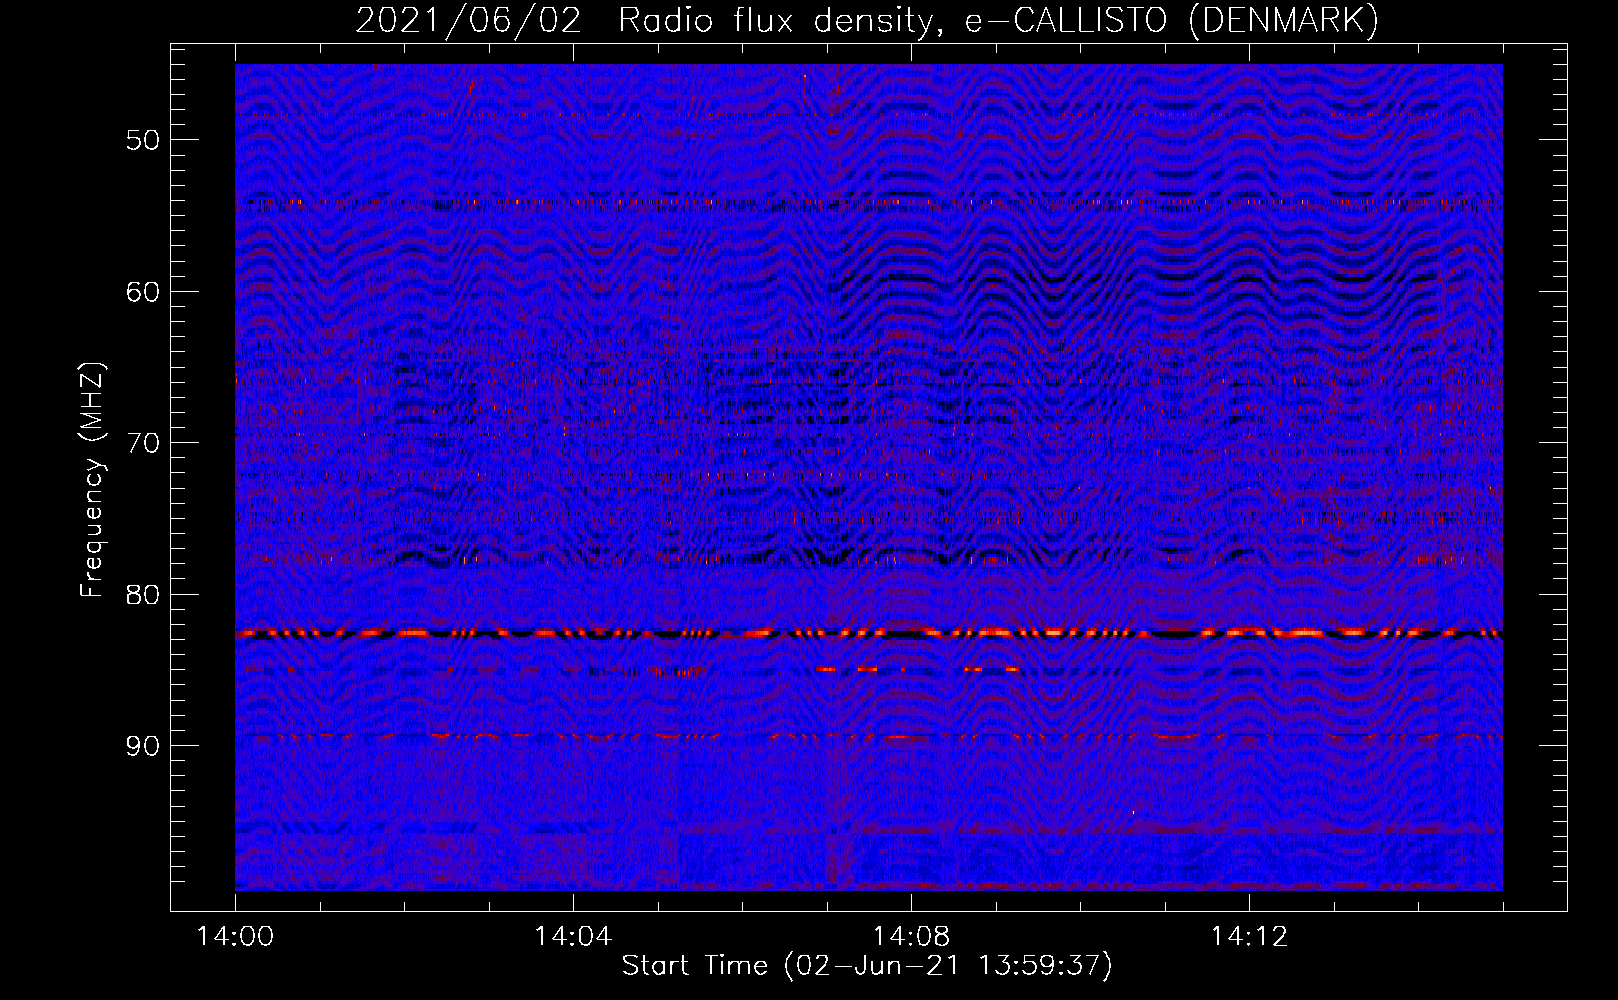Viewport: 1618px width, 1000px height.
Task: Click the '14:08' time tick label
Action: pyautogui.click(x=911, y=937)
